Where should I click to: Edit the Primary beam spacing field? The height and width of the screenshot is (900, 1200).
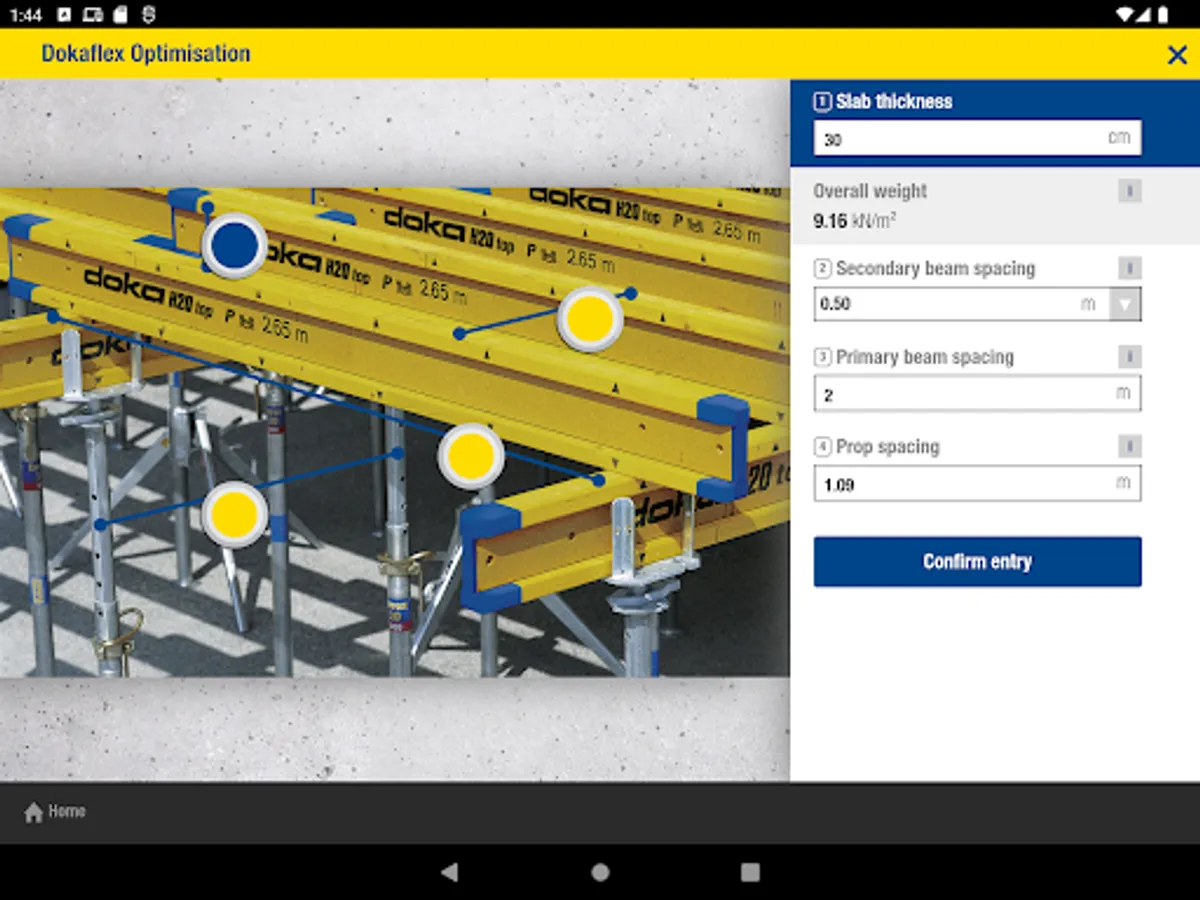tap(977, 394)
